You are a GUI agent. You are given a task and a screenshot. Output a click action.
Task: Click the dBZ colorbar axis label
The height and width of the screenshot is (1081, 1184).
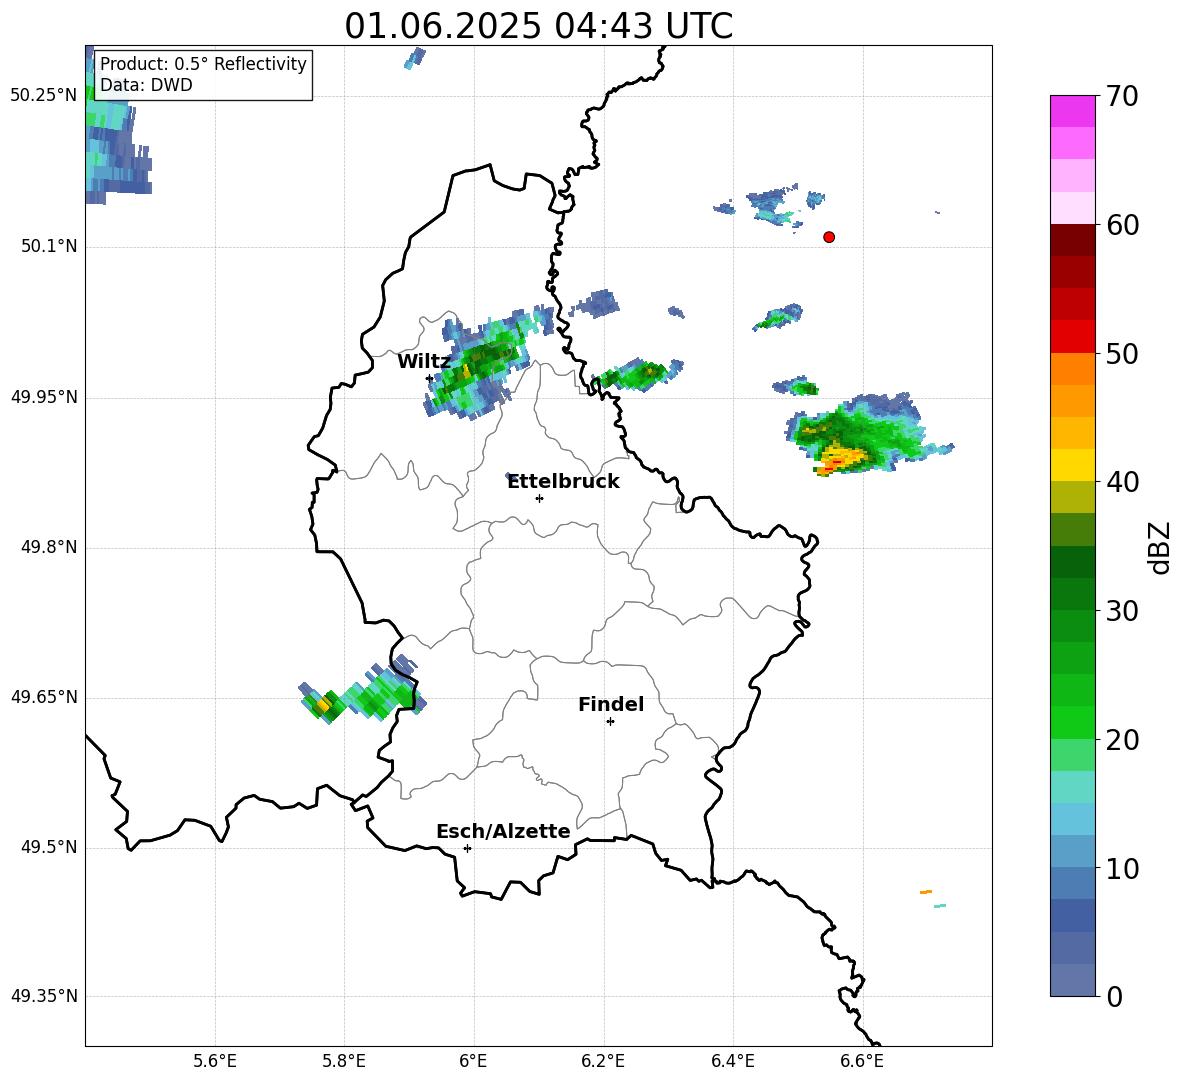click(x=1159, y=547)
